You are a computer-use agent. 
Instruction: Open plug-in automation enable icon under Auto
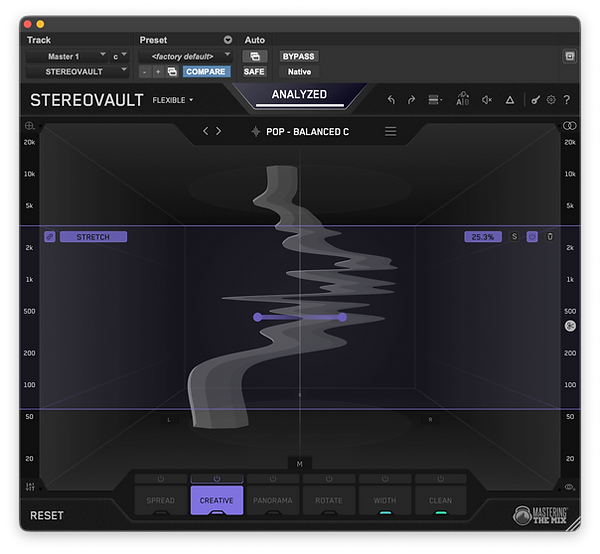[x=254, y=56]
